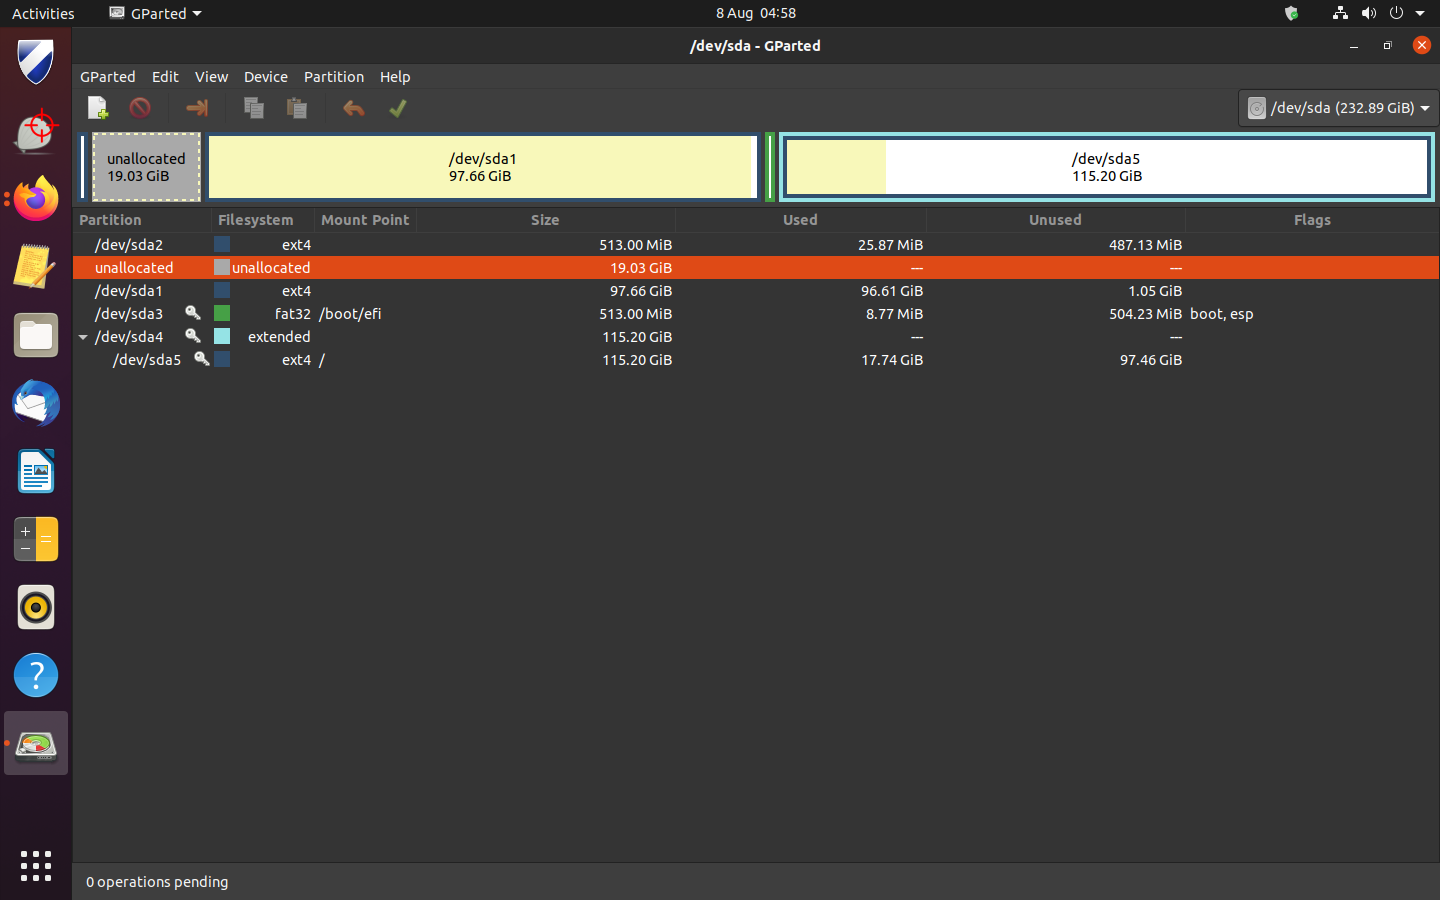Viewport: 1440px width, 900px height.
Task: Open the notepad app in the dock
Action: [36, 267]
